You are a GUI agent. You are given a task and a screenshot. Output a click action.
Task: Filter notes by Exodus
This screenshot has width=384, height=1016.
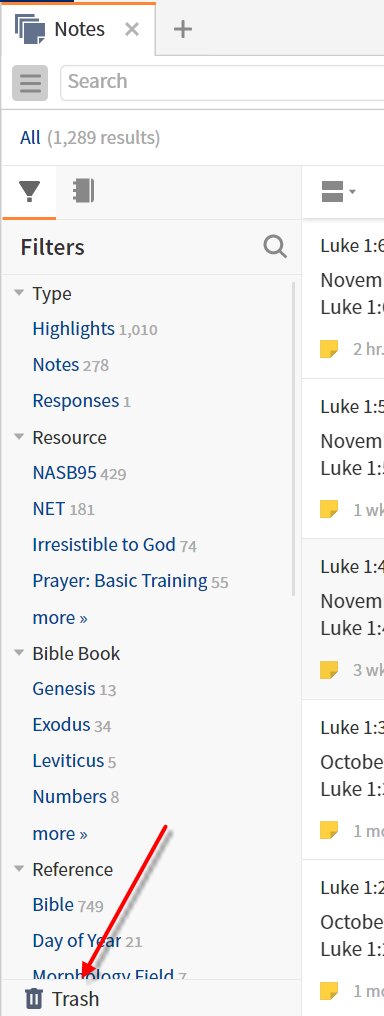click(x=61, y=724)
